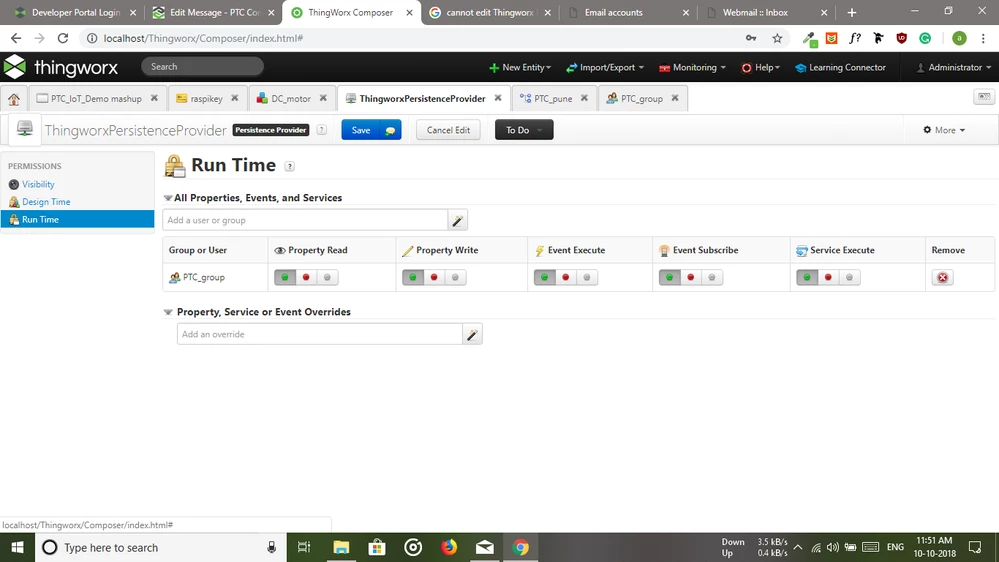This screenshot has width=999, height=562.
Task: Allow Property Read for PTC_group
Action: tap(285, 278)
